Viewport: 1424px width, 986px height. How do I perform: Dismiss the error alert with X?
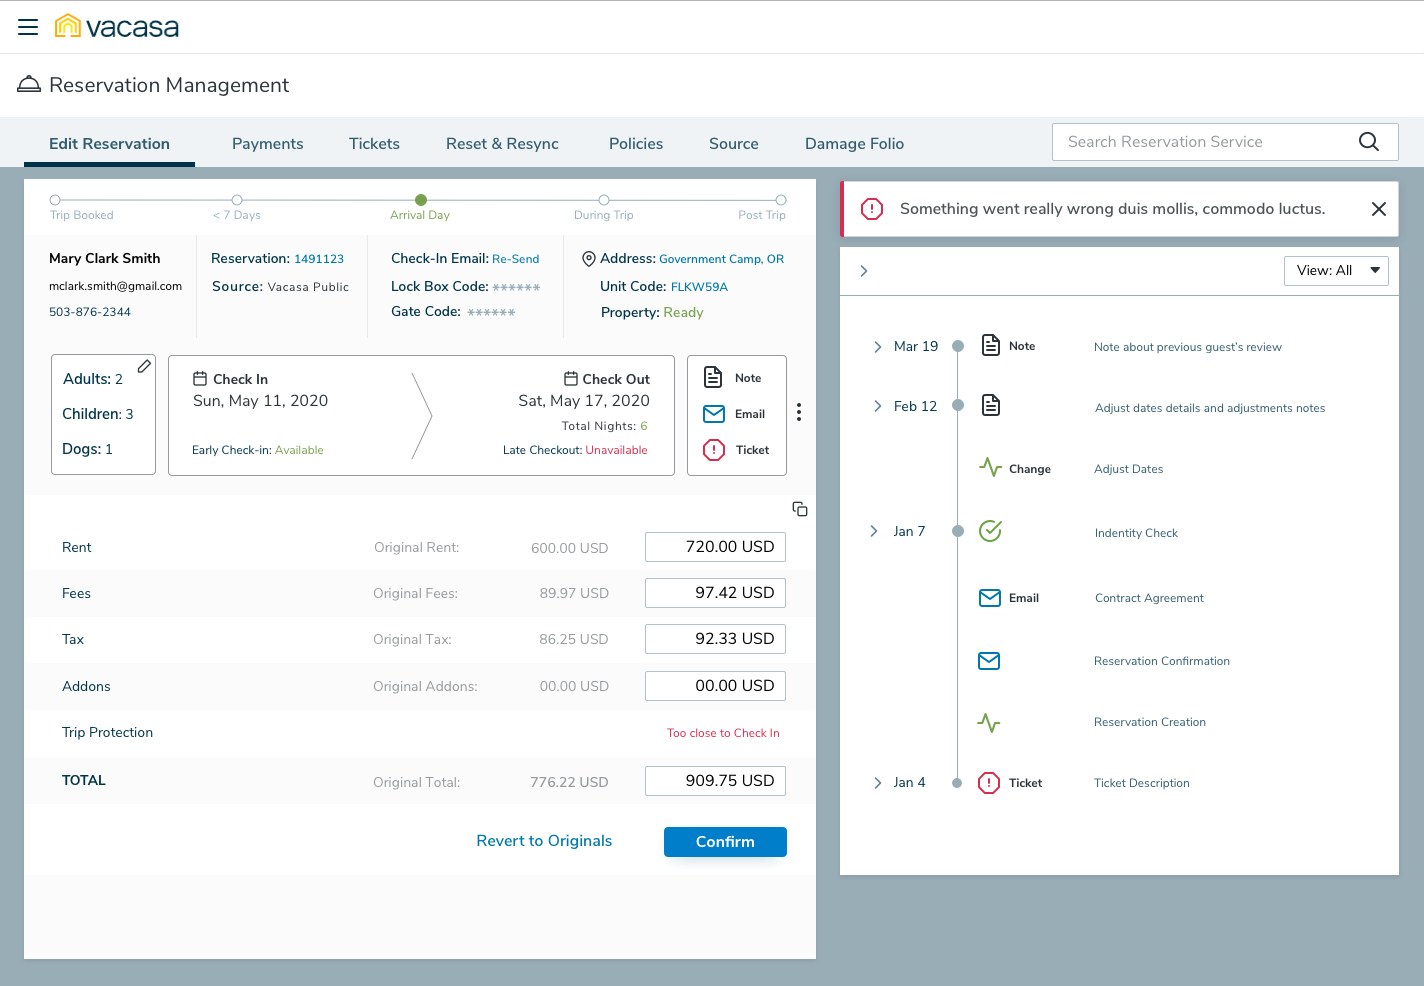pyautogui.click(x=1378, y=209)
